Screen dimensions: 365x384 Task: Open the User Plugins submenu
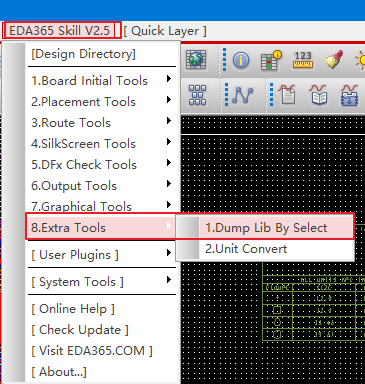[x=102, y=255]
